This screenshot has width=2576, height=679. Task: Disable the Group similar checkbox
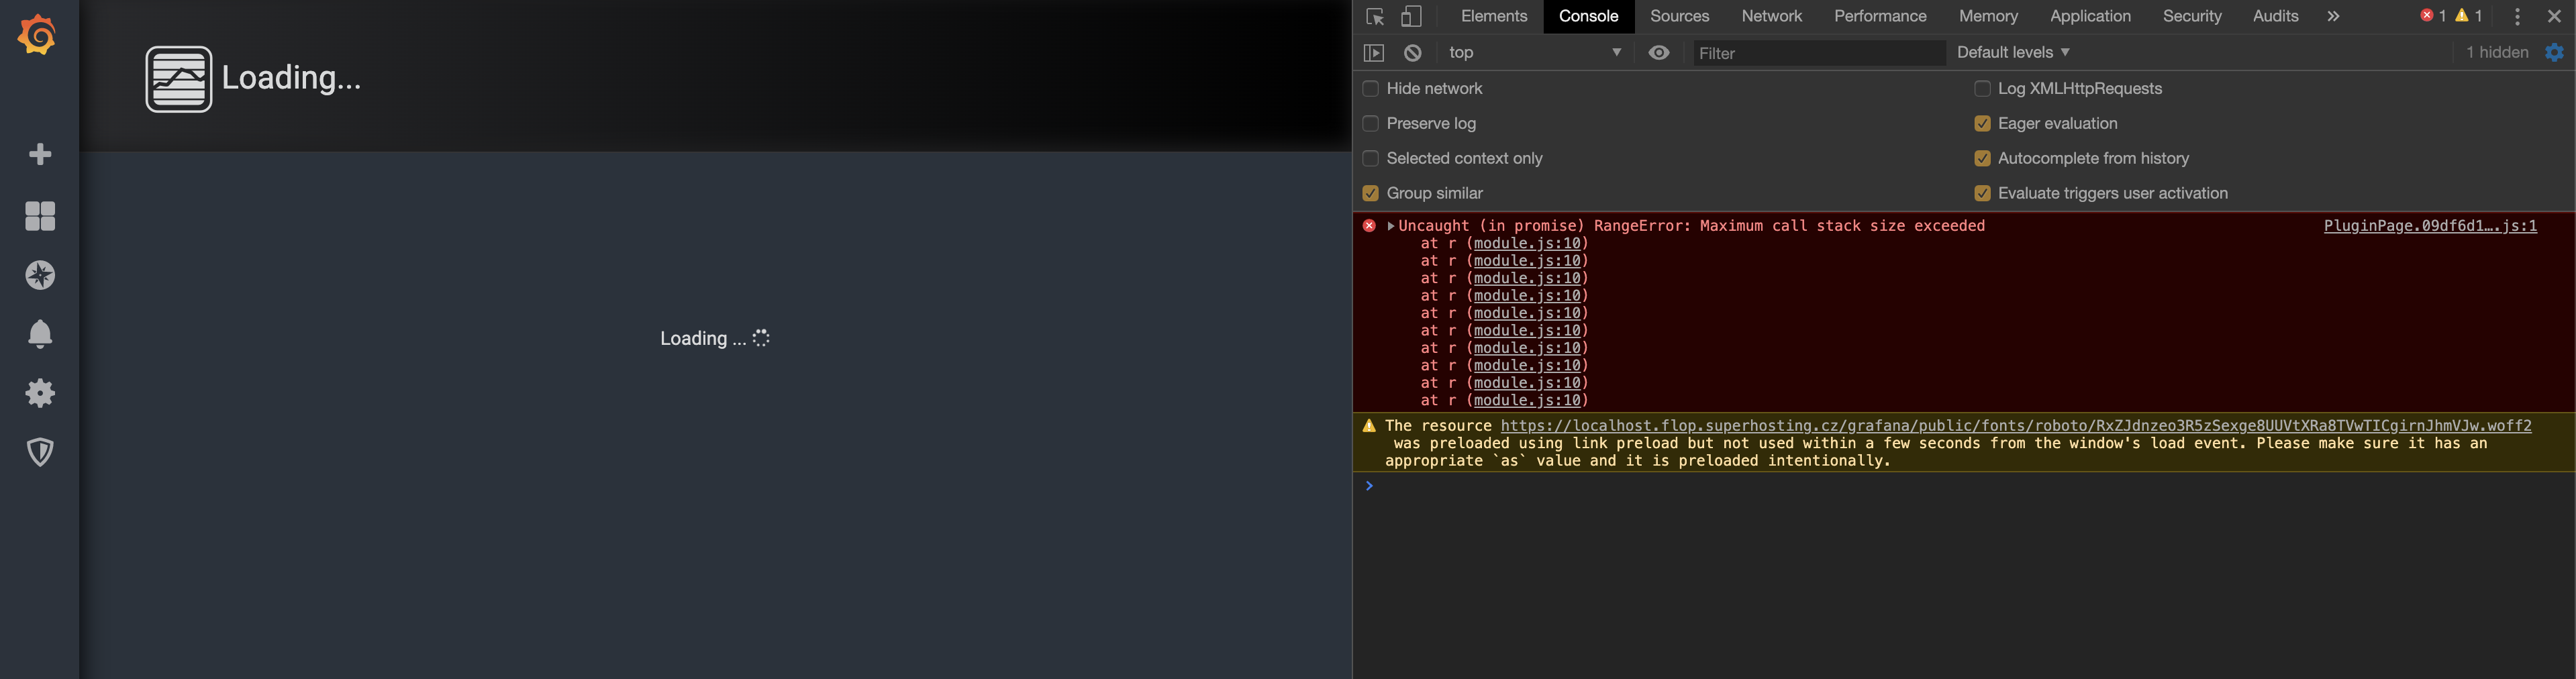(1370, 193)
